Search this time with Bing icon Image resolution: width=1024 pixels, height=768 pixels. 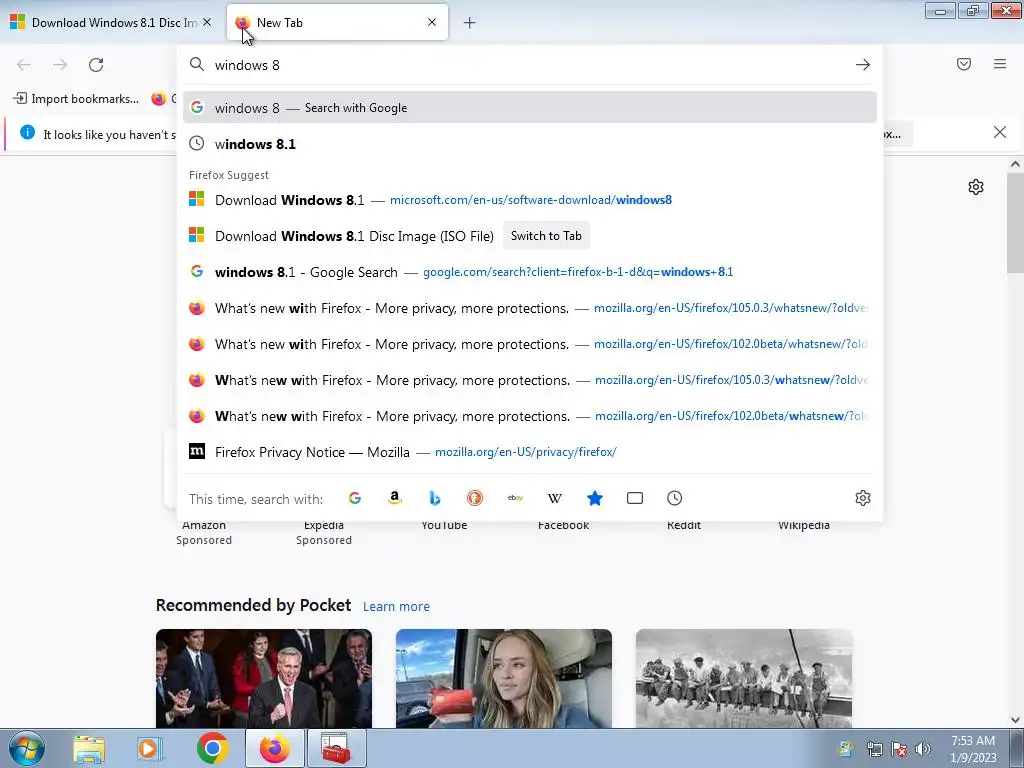pyautogui.click(x=435, y=498)
